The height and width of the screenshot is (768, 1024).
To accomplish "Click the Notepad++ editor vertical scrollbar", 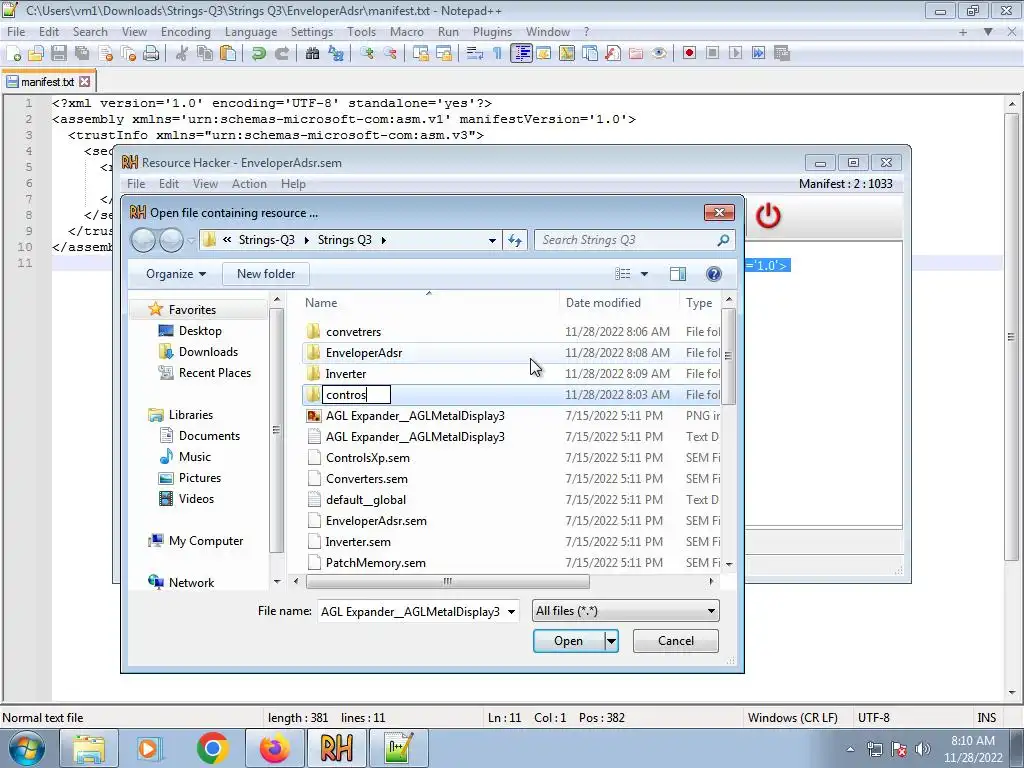I will click(x=1012, y=338).
